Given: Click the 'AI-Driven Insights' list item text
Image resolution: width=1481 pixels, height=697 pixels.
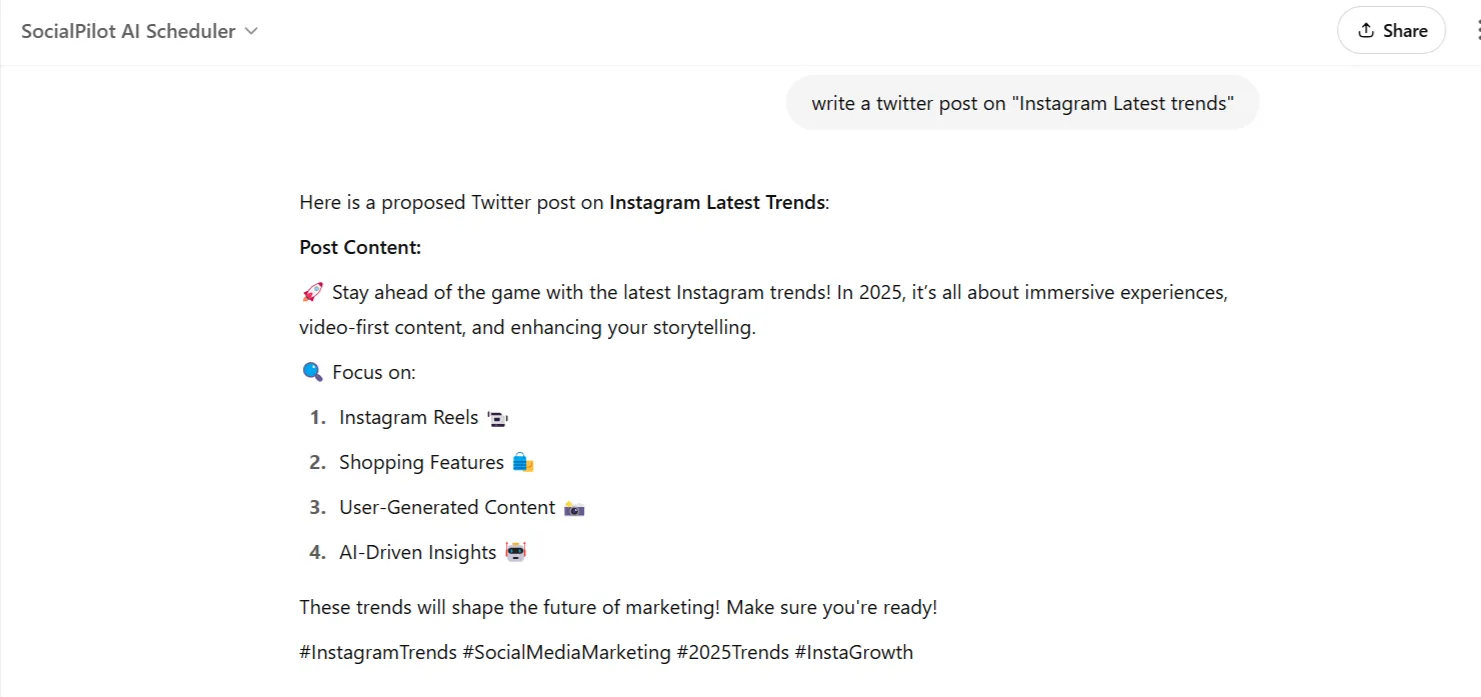Looking at the screenshot, I should point(417,552).
